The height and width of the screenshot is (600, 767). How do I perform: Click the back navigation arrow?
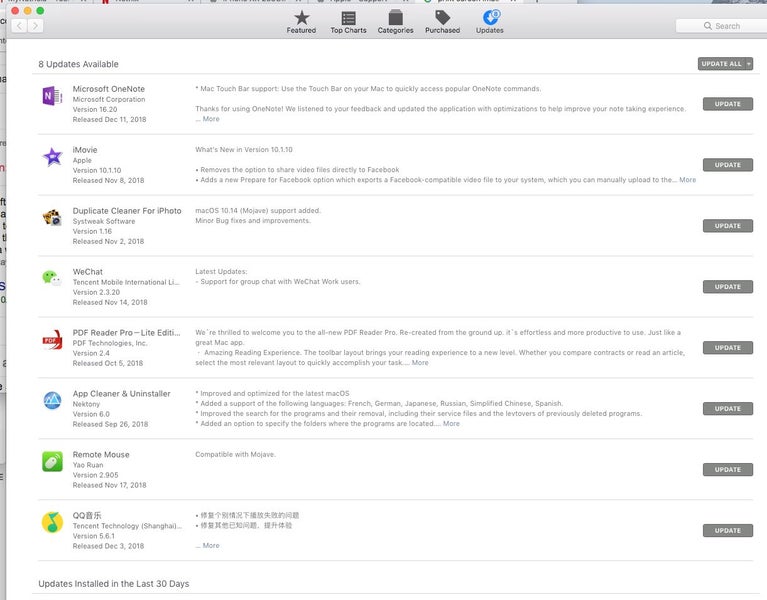19,26
